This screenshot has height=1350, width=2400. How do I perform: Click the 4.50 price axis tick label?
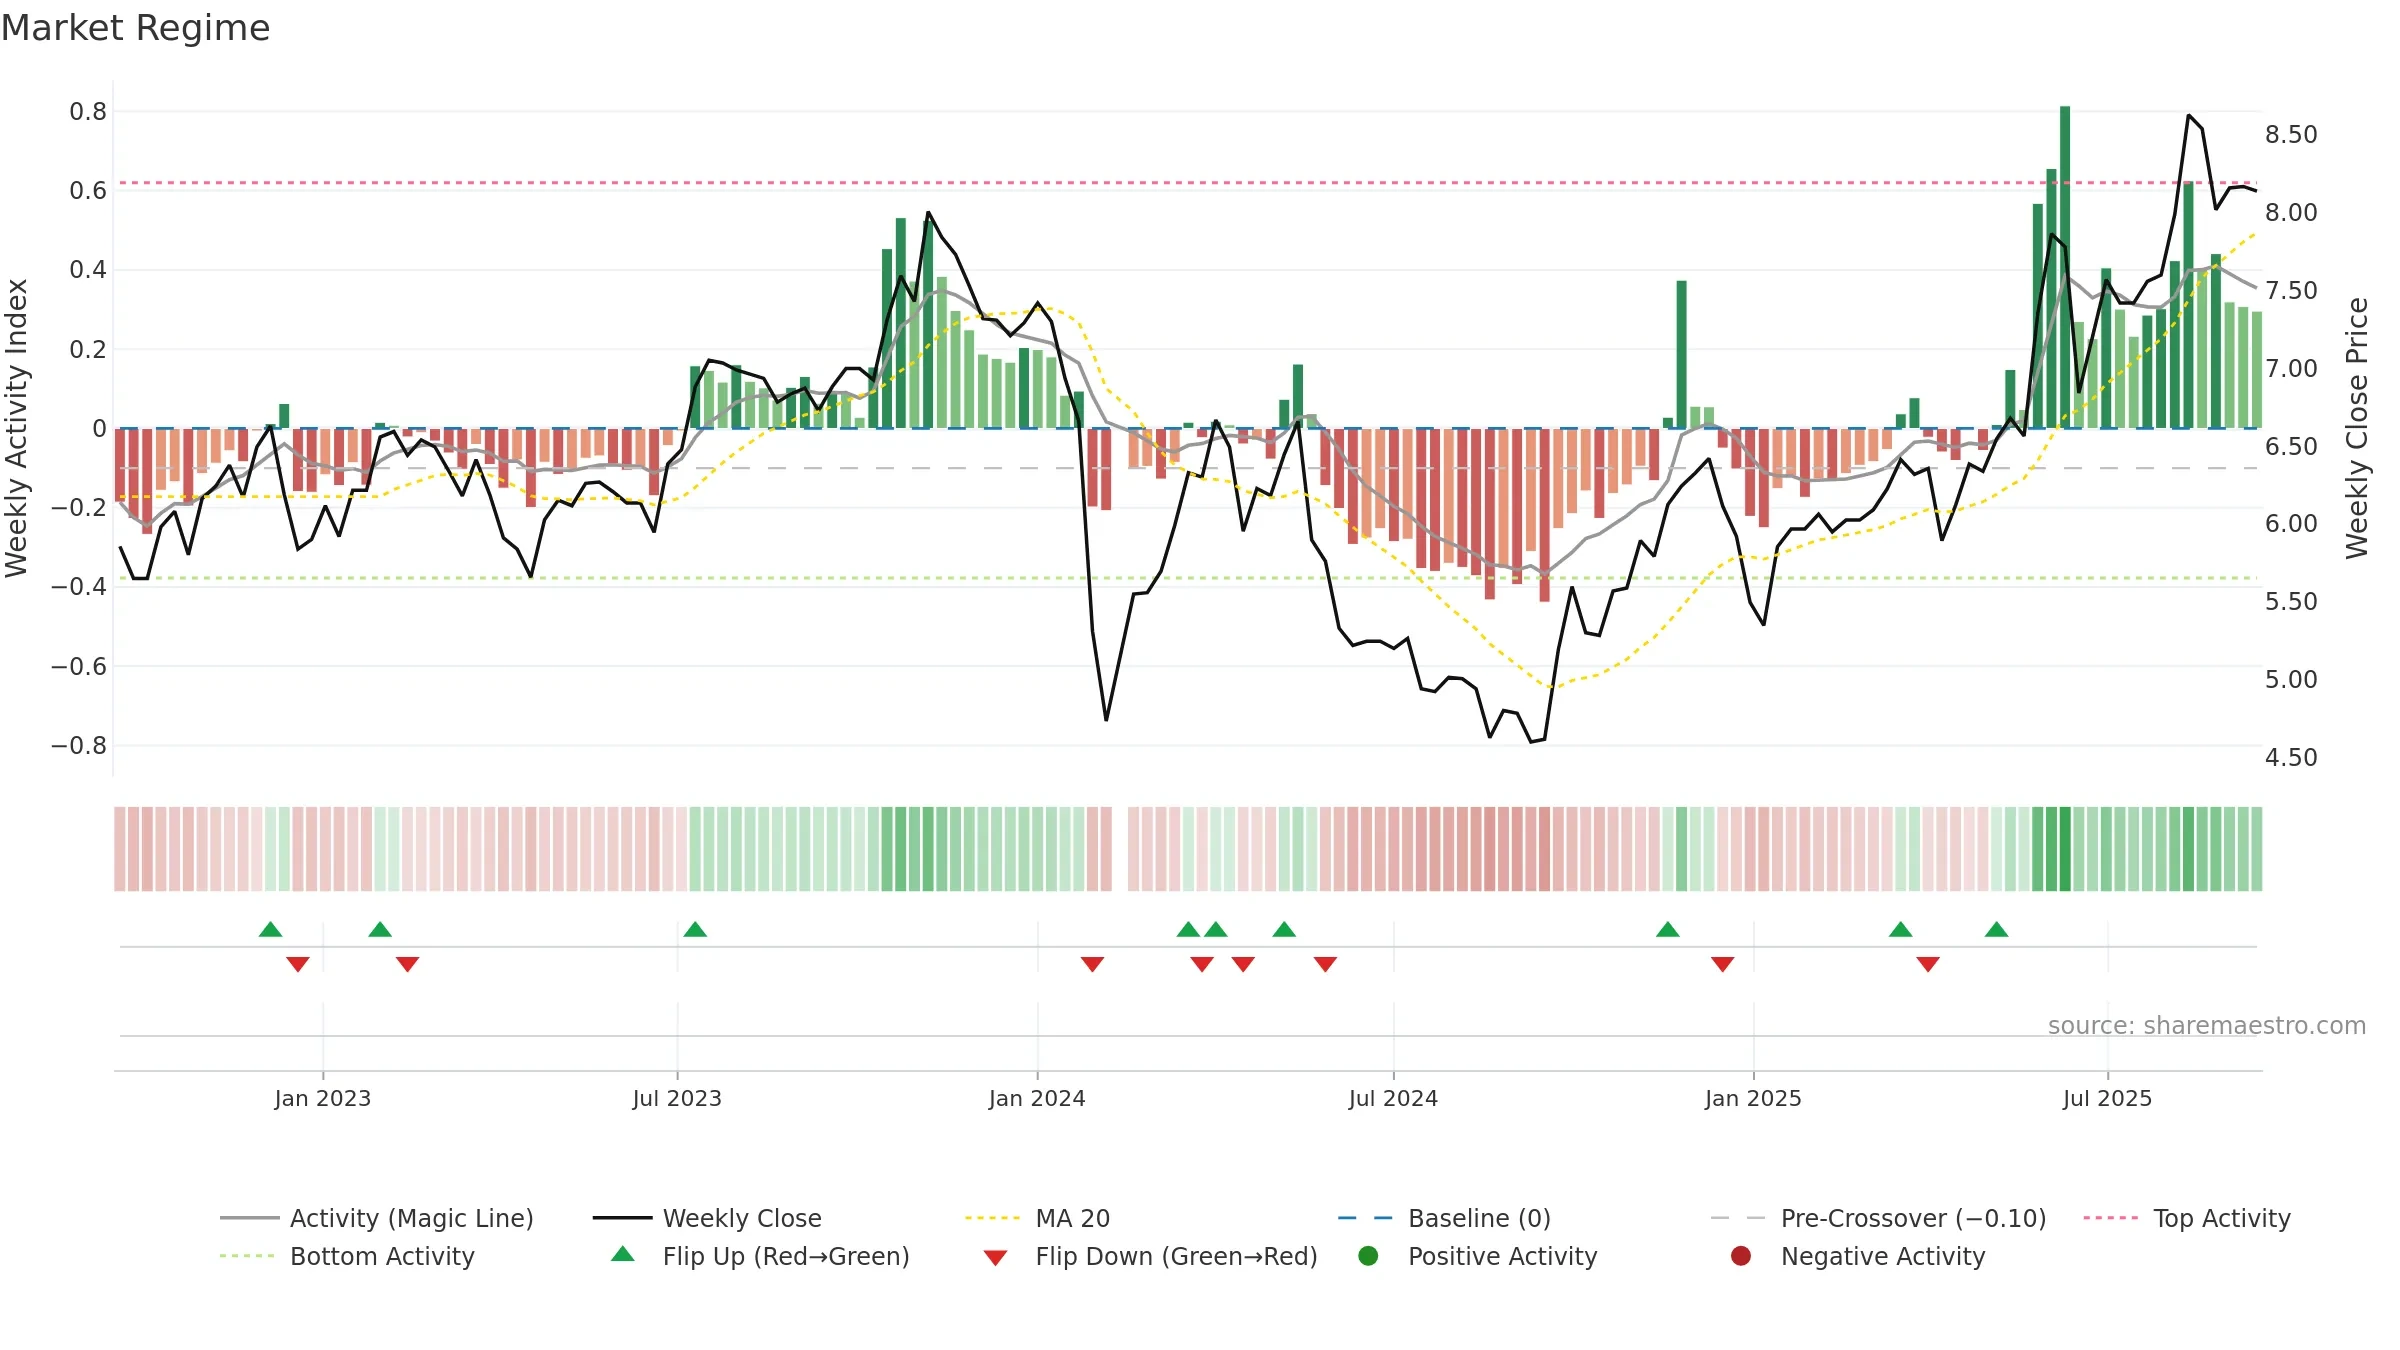[2291, 757]
